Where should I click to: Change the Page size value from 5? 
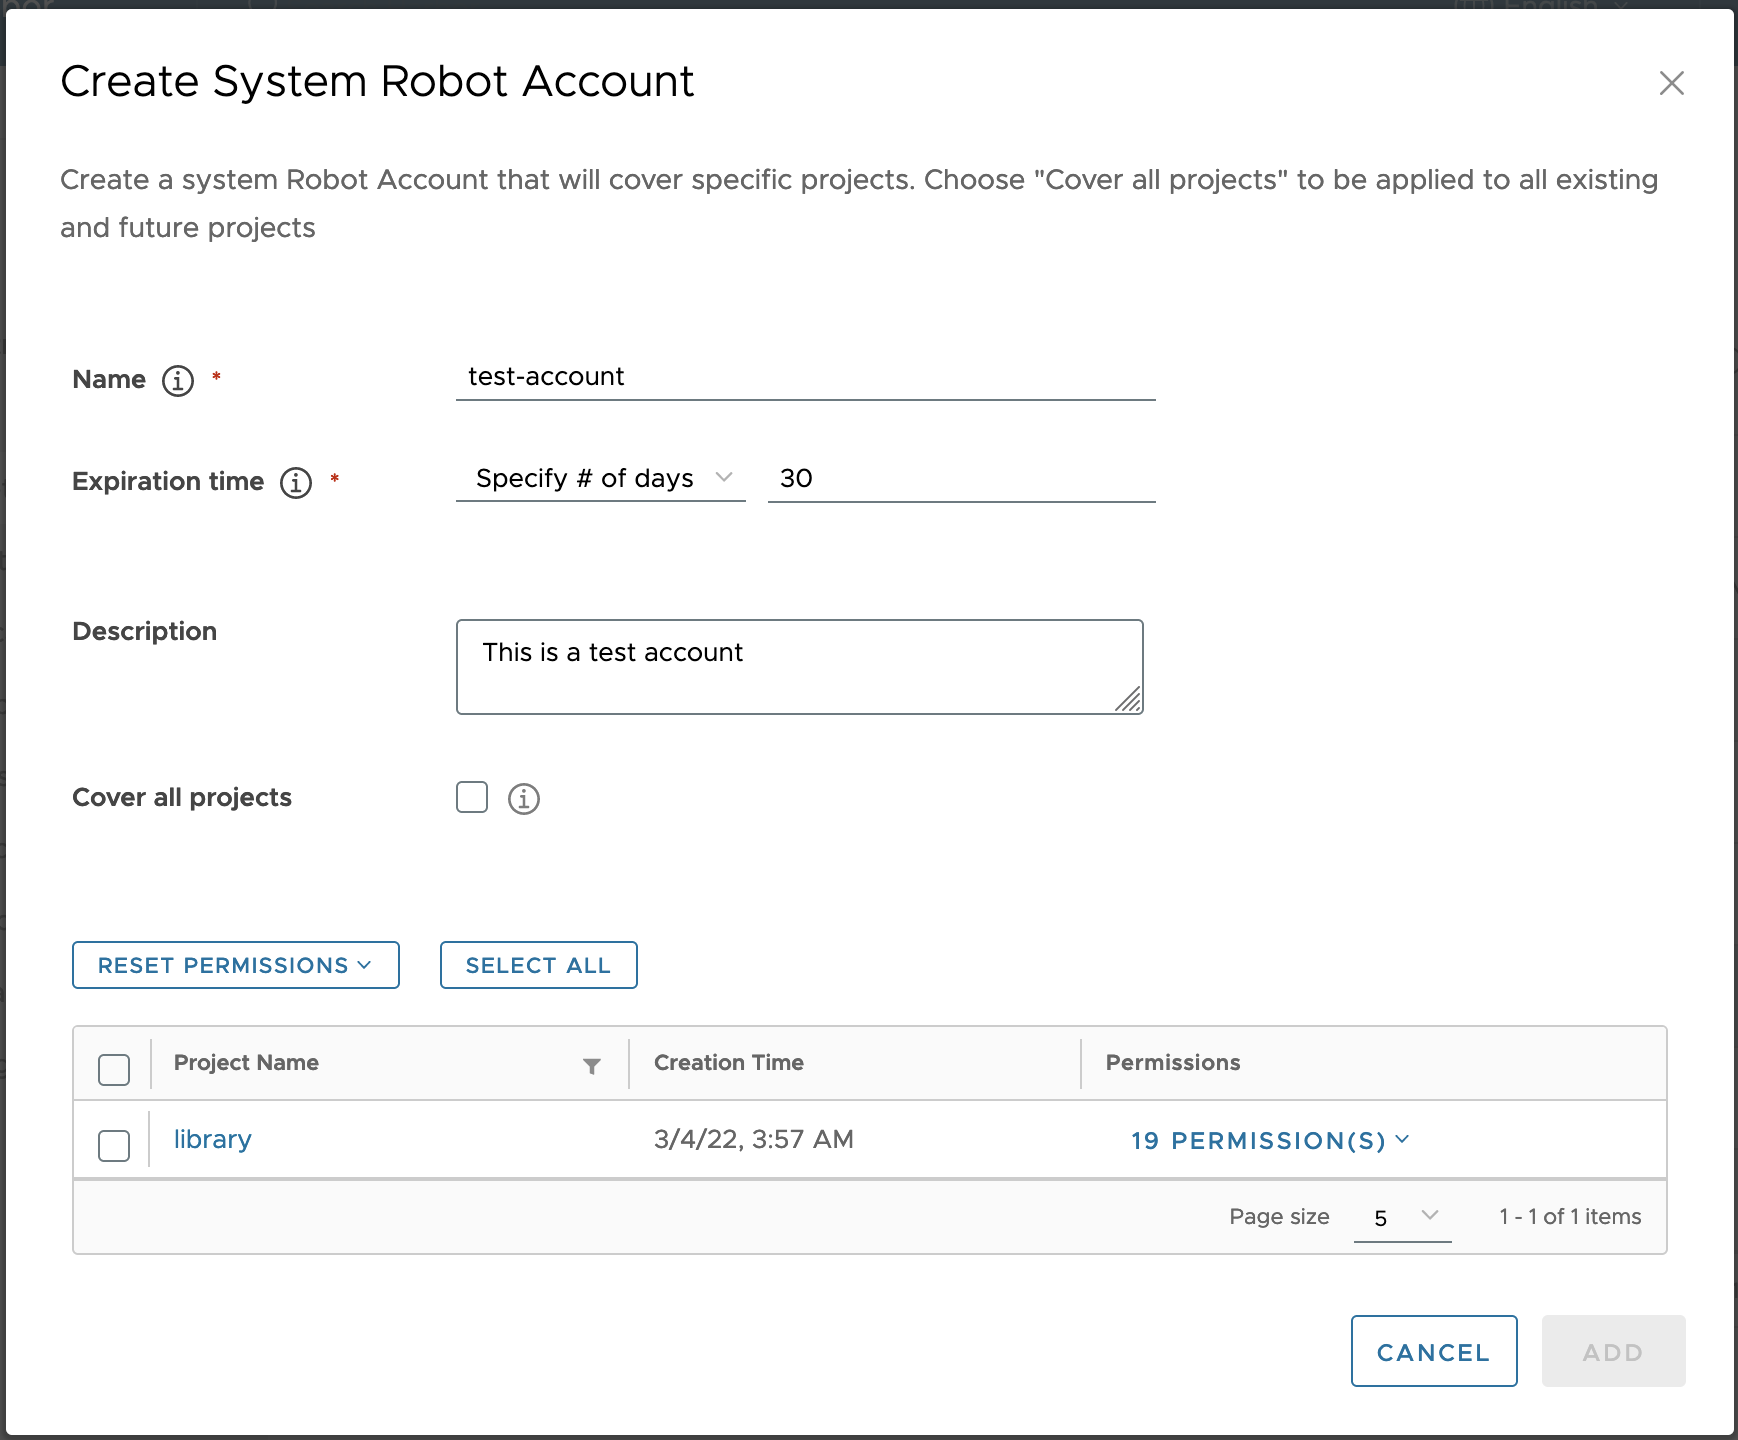tap(1382, 1218)
